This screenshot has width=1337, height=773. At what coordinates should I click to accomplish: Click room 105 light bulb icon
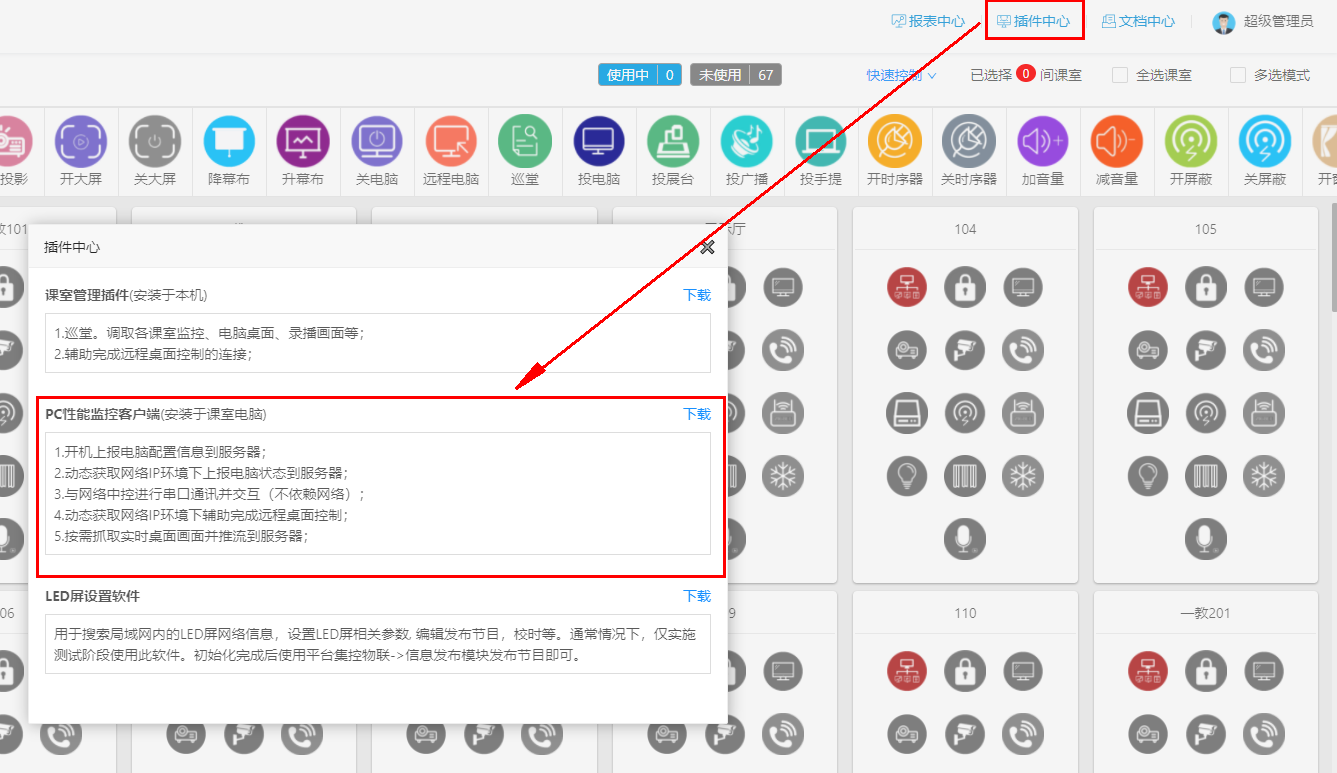pyautogui.click(x=1148, y=475)
